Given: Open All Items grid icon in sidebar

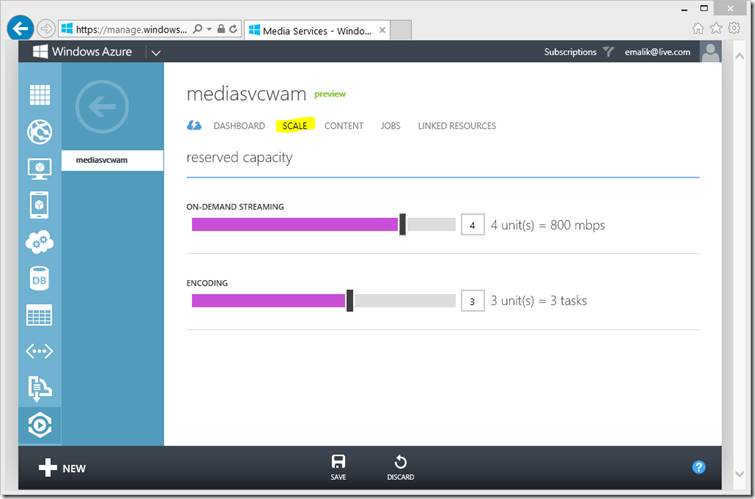Looking at the screenshot, I should coord(39,95).
